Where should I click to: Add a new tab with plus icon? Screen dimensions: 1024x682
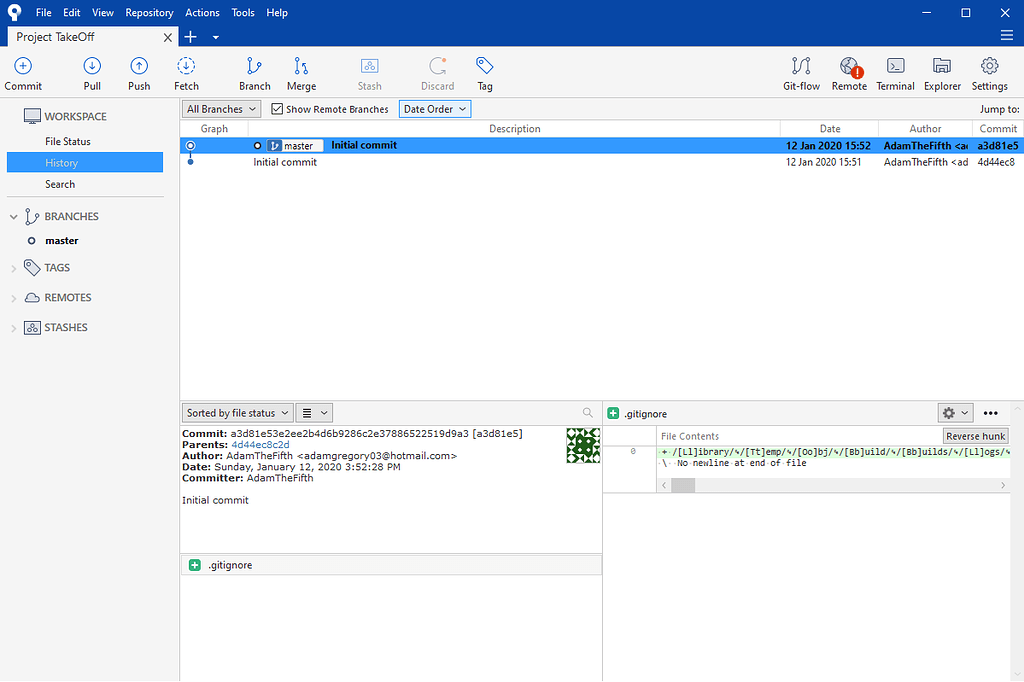click(191, 37)
